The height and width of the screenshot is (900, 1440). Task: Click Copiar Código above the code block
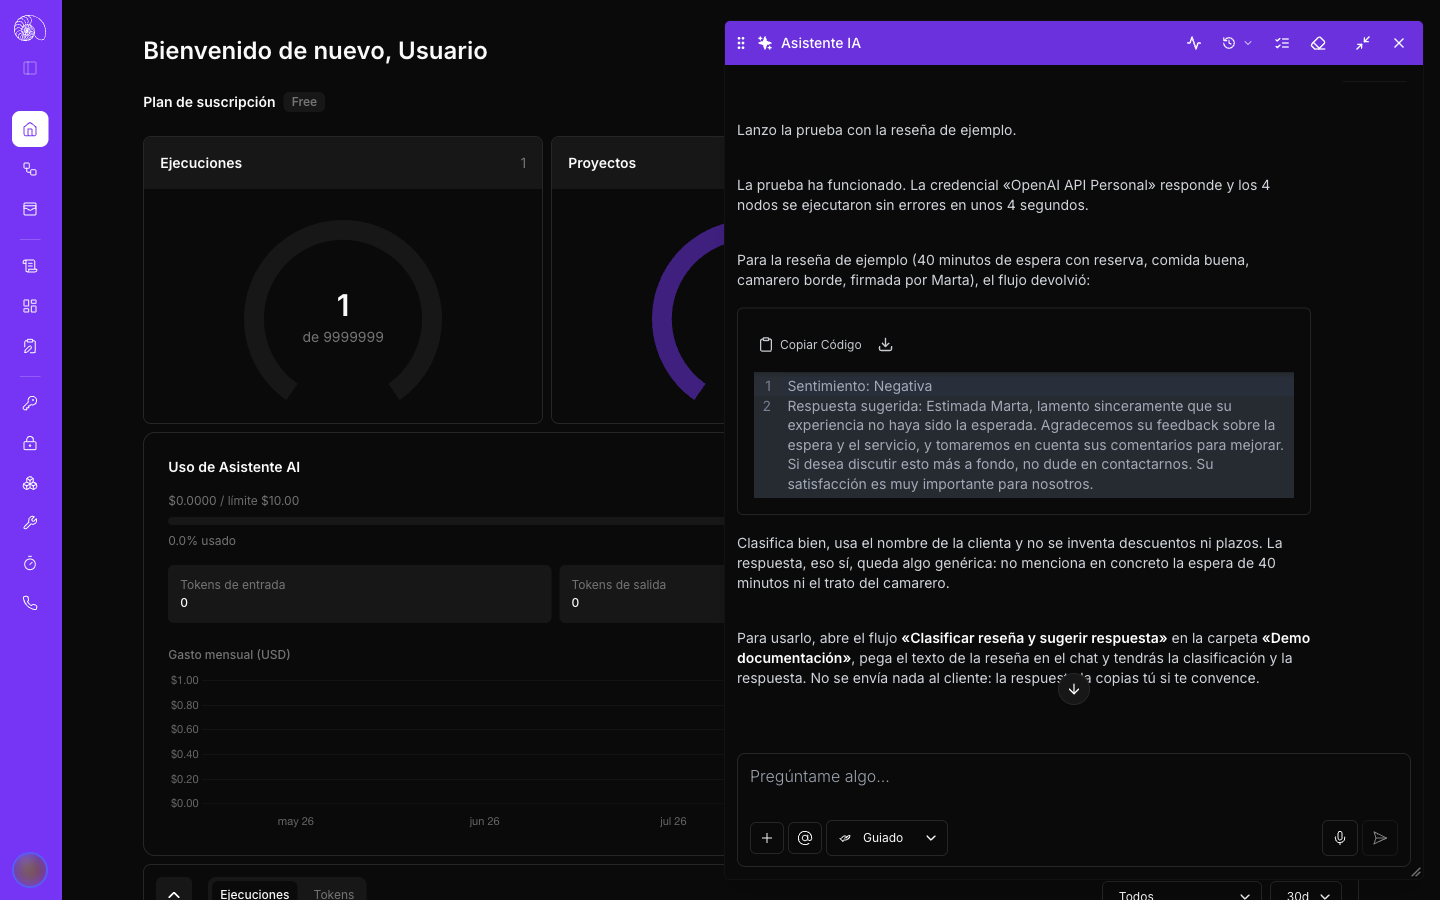tap(810, 345)
